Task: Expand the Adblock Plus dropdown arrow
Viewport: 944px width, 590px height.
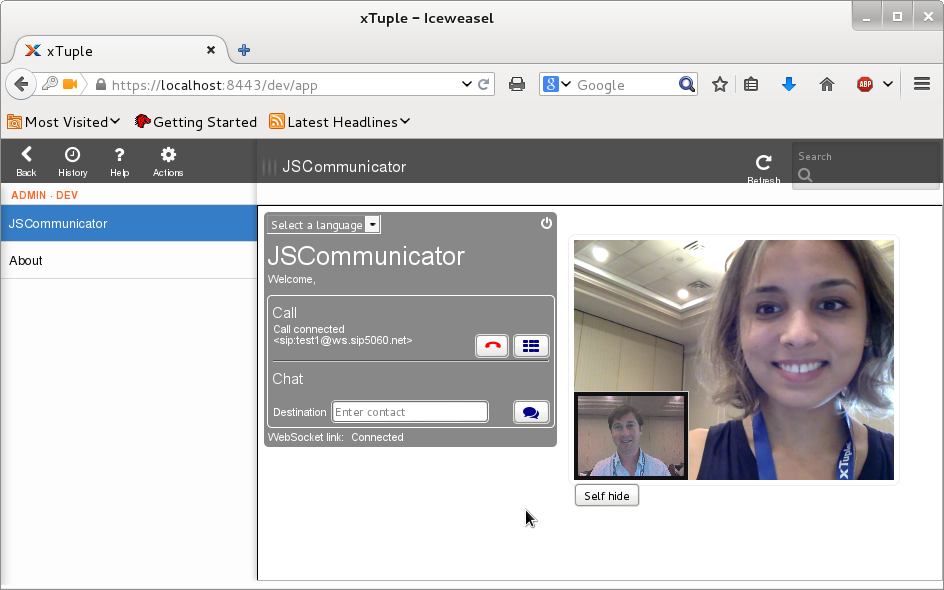Action: pos(888,84)
